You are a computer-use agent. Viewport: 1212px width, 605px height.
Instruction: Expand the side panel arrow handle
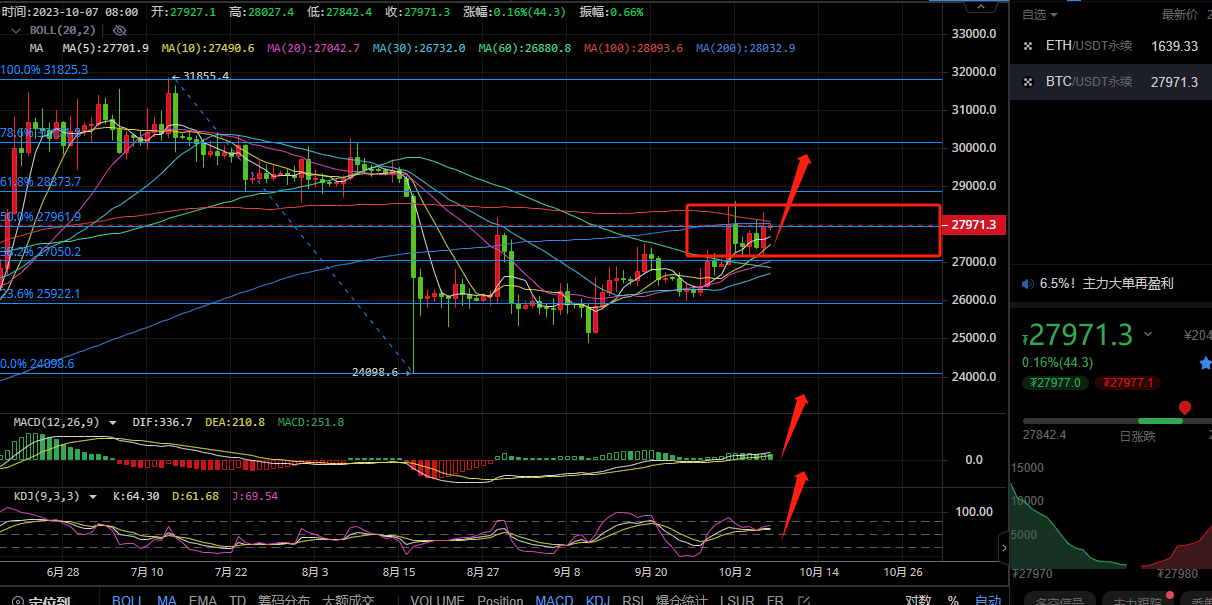[1004, 546]
